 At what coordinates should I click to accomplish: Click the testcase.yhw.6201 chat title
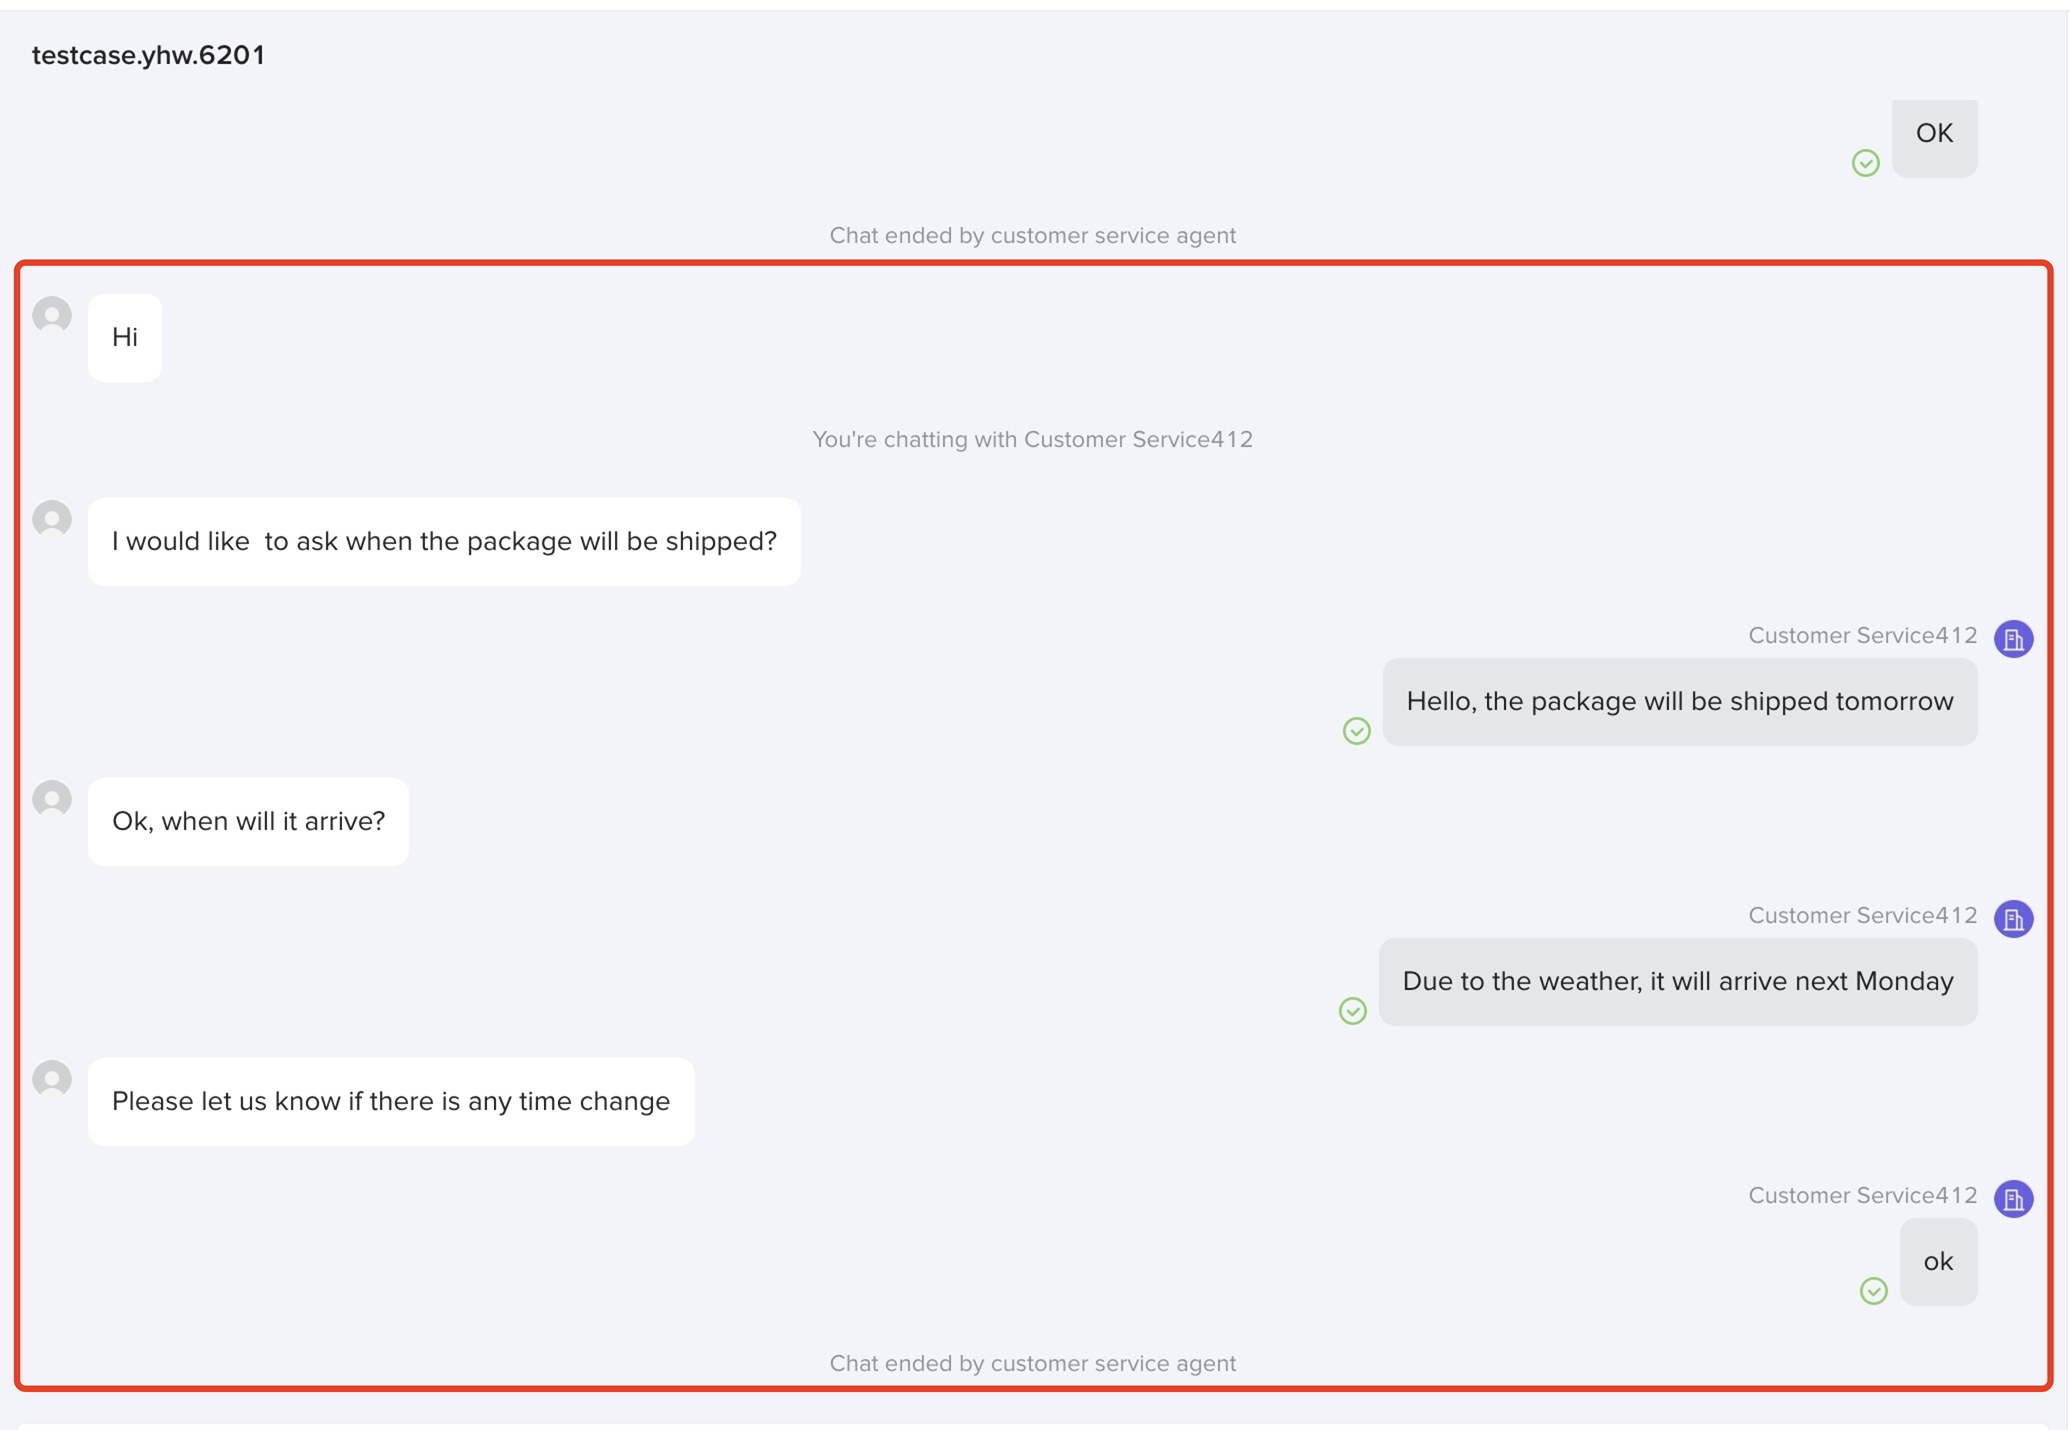tap(149, 55)
